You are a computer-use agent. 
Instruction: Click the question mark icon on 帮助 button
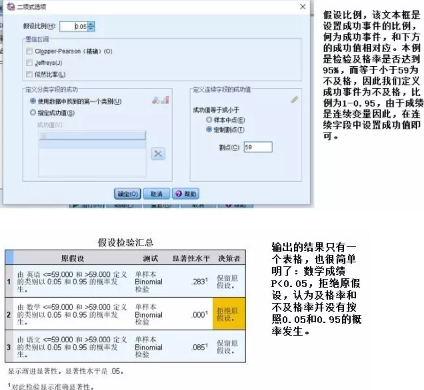click(179, 194)
